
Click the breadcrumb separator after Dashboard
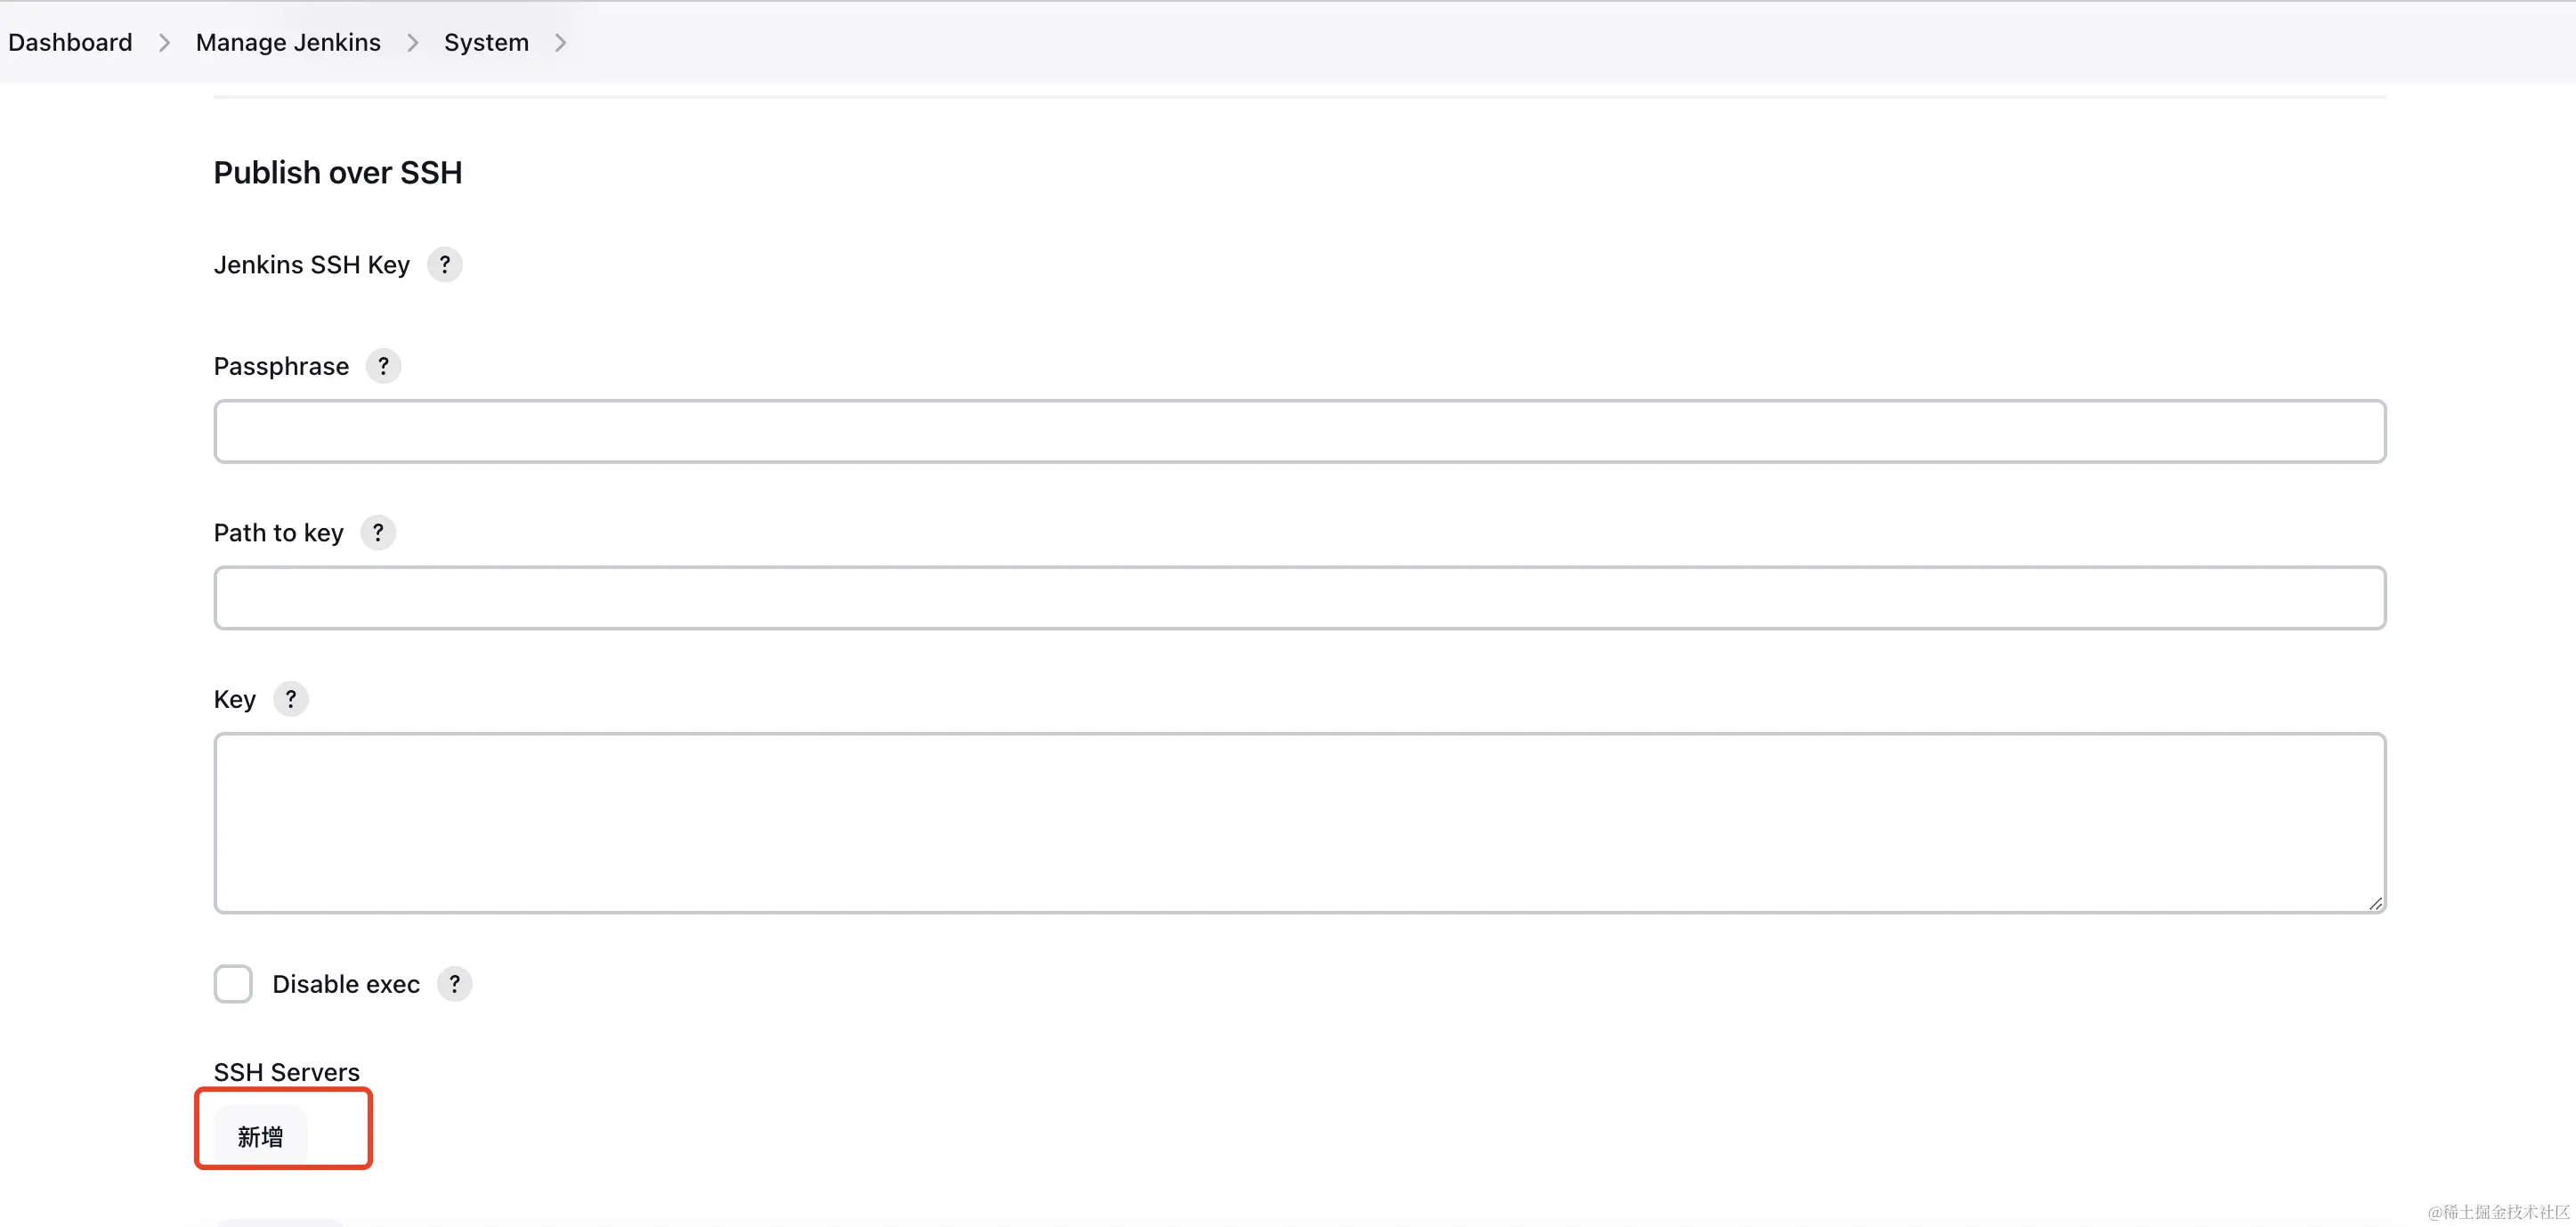click(x=164, y=42)
